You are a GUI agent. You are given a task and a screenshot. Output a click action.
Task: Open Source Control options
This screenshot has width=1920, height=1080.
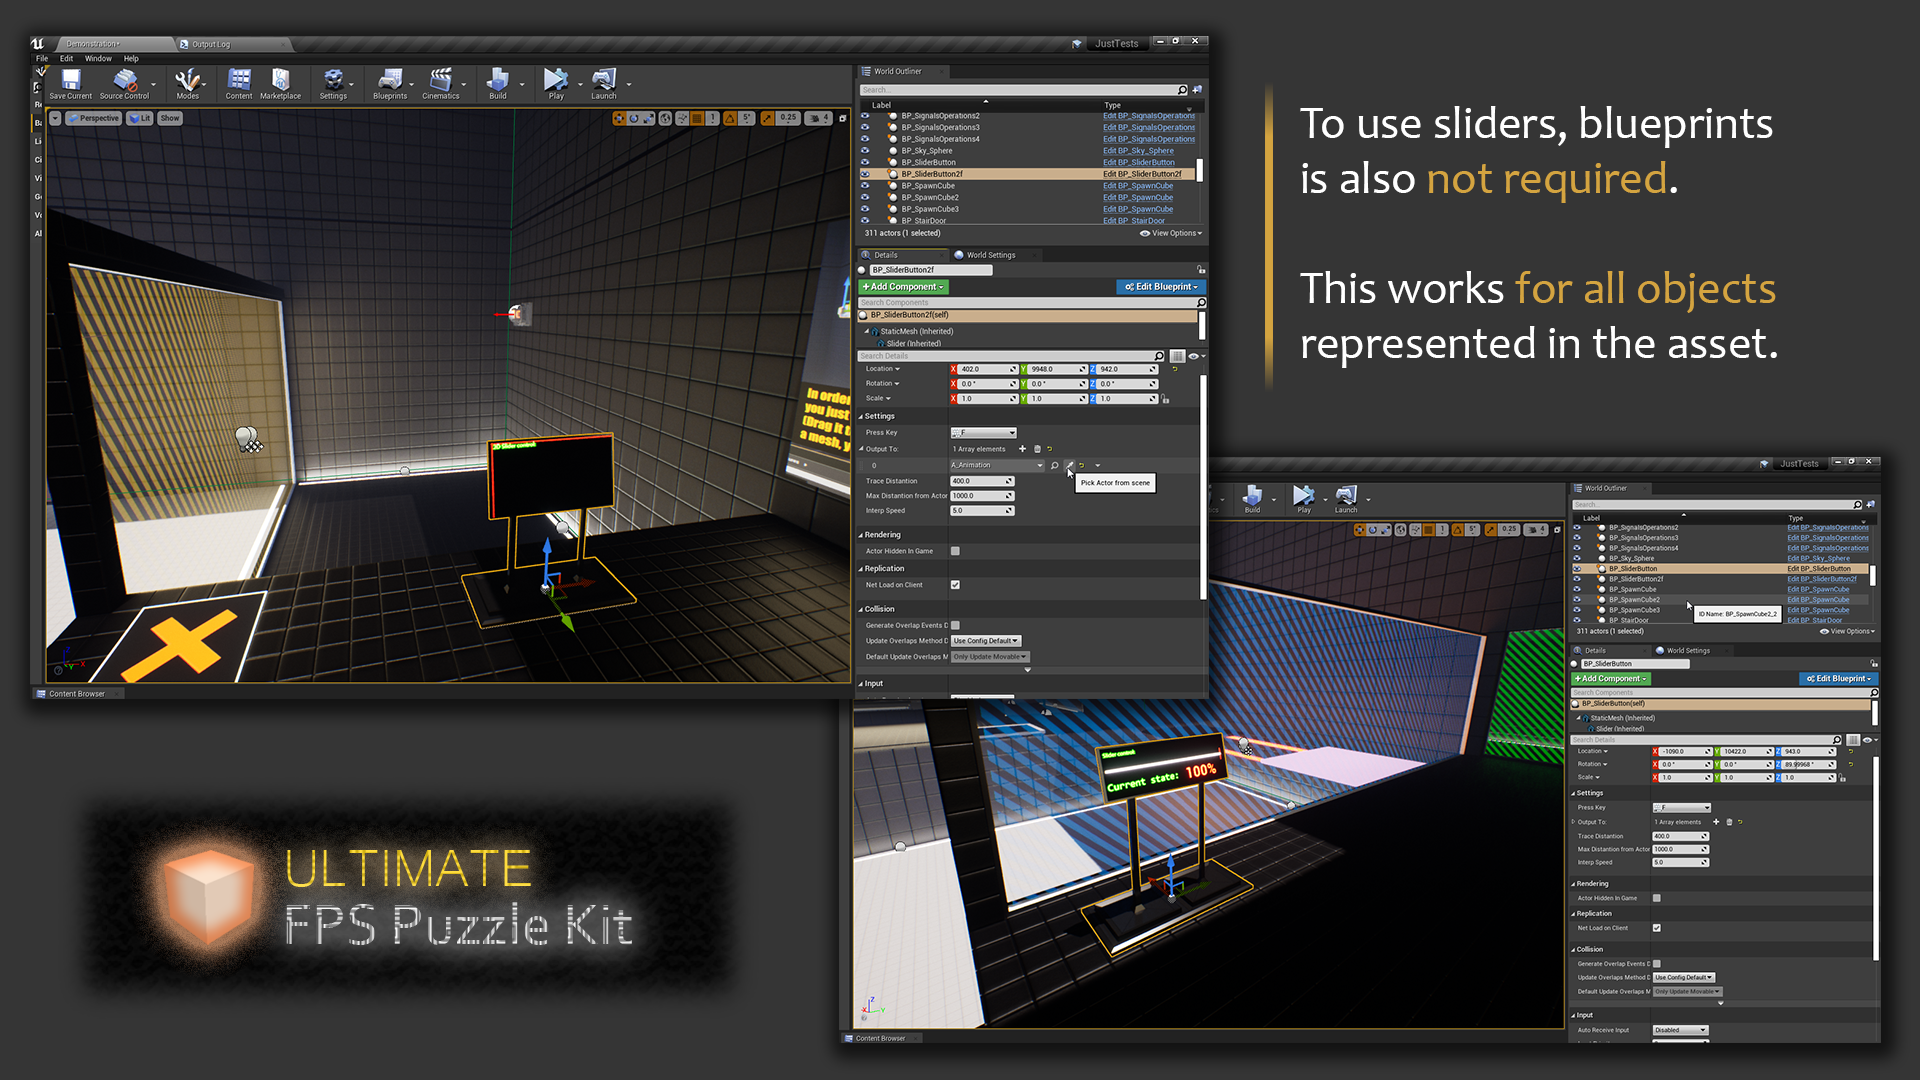click(x=124, y=84)
